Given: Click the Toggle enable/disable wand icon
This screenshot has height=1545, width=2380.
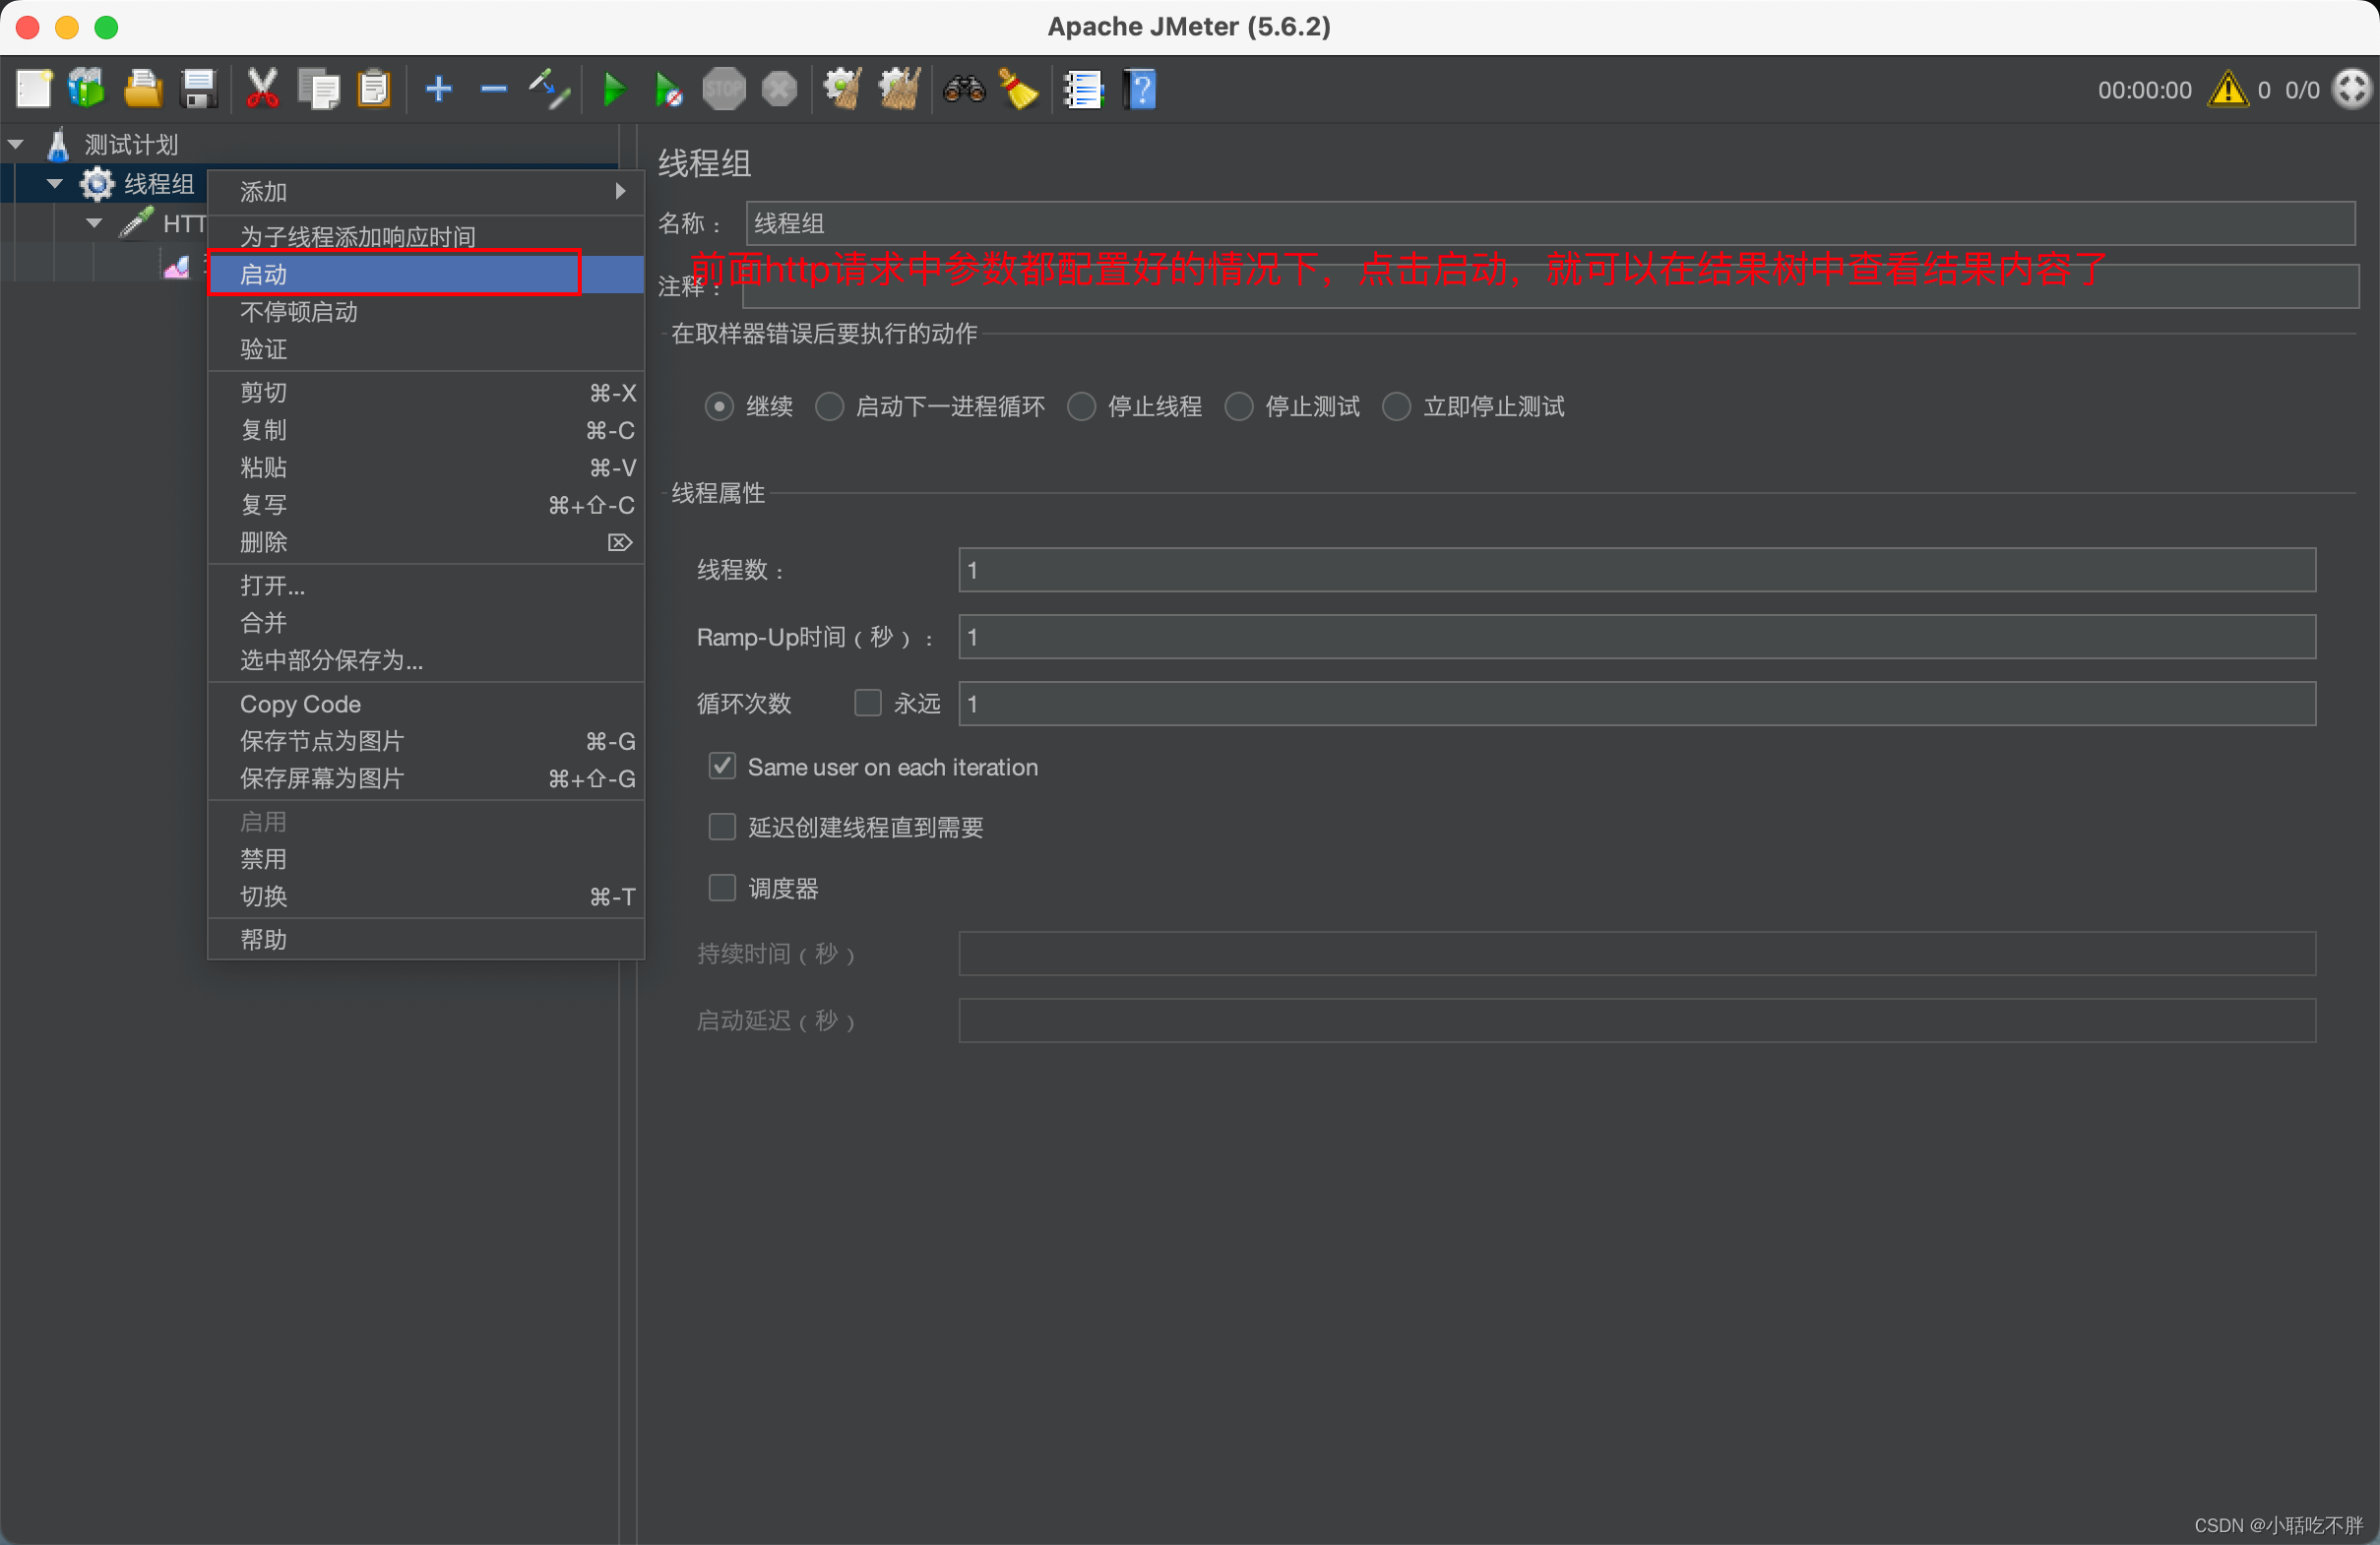Looking at the screenshot, I should coord(550,89).
